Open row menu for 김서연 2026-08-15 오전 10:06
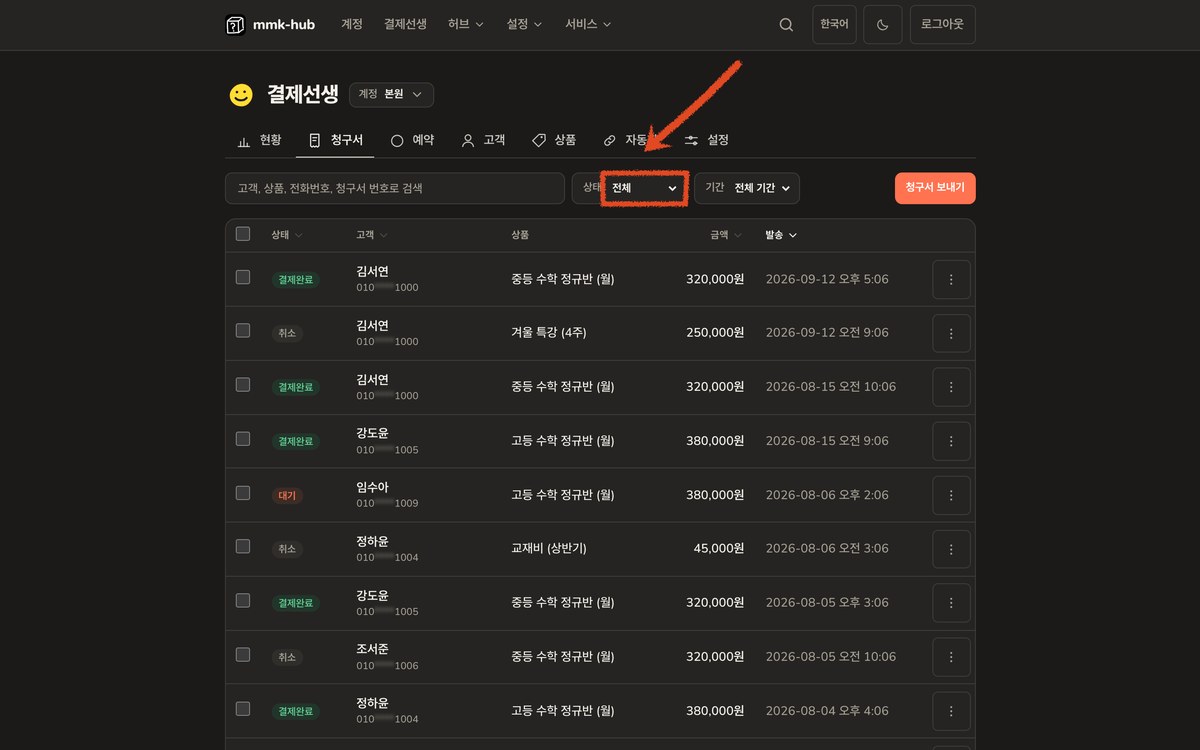 click(x=951, y=387)
